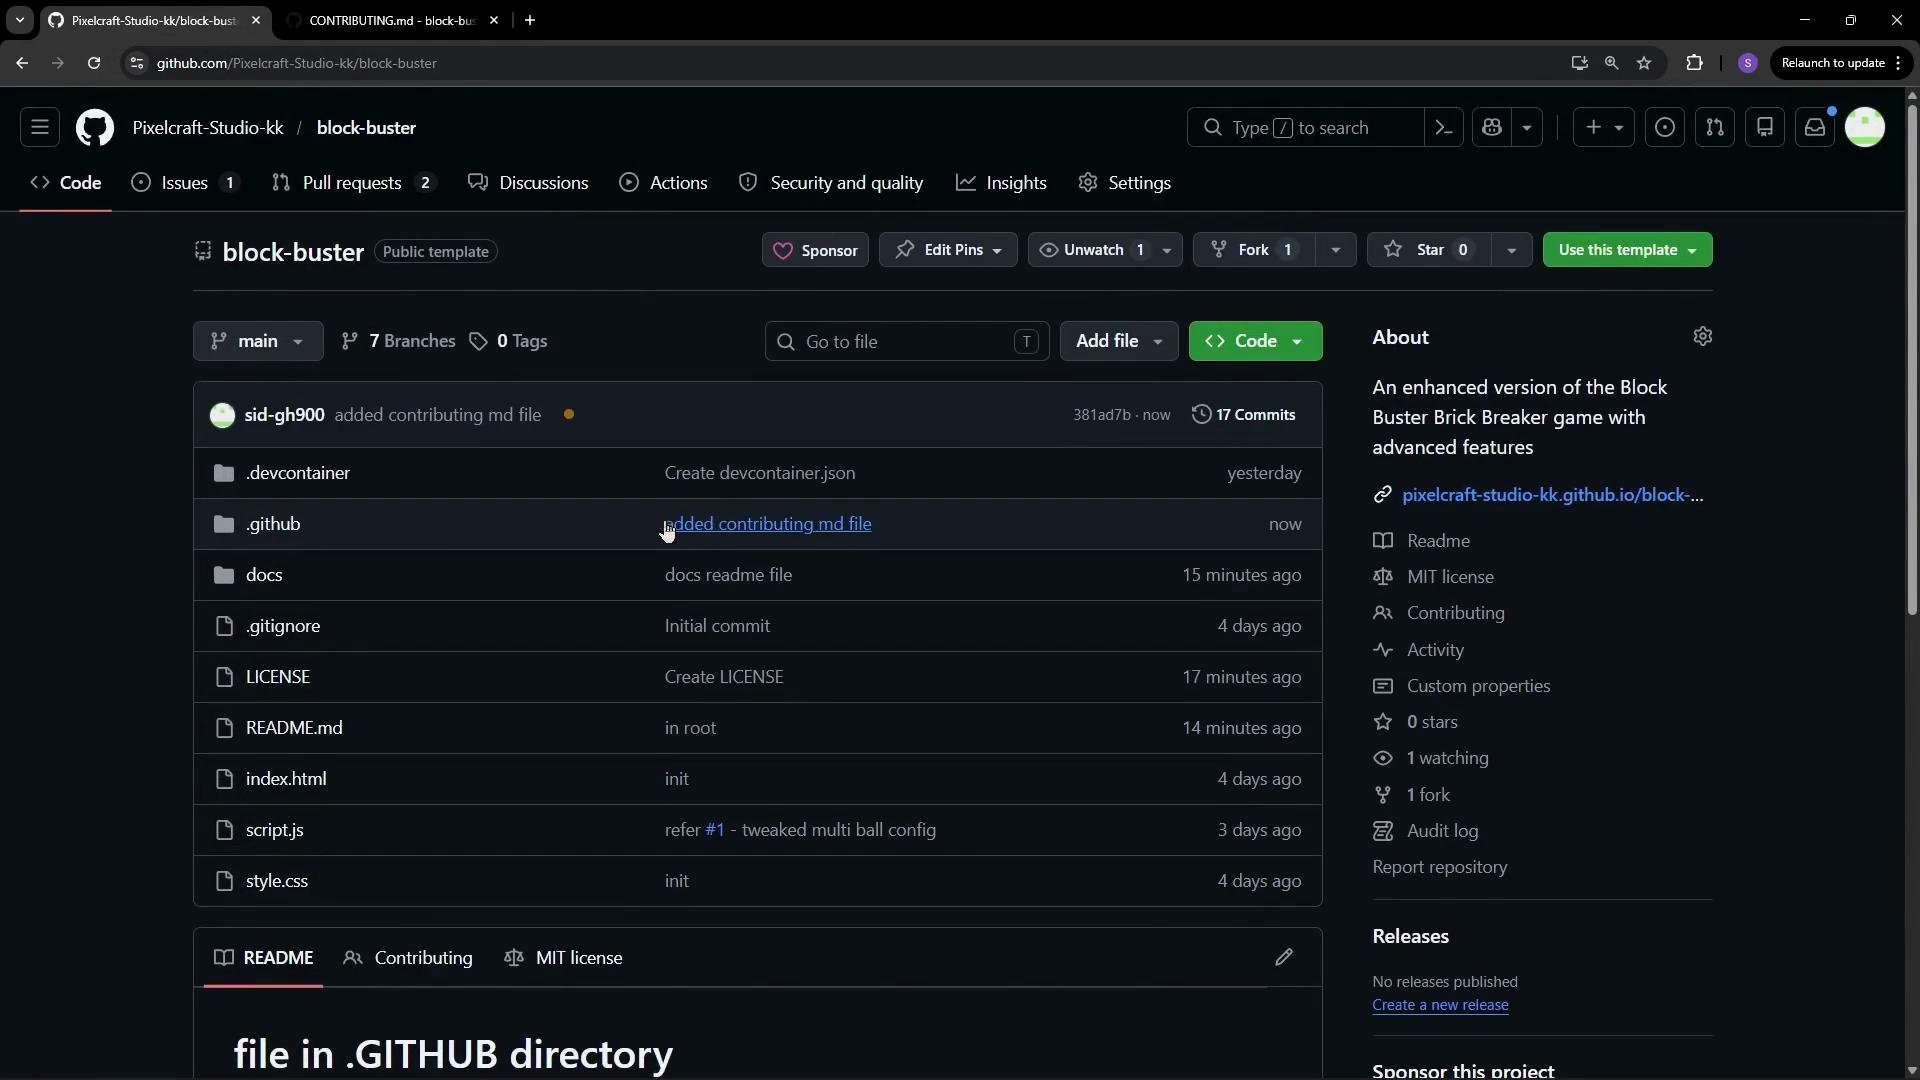
Task: Open the Insights tab
Action: click(x=1001, y=183)
